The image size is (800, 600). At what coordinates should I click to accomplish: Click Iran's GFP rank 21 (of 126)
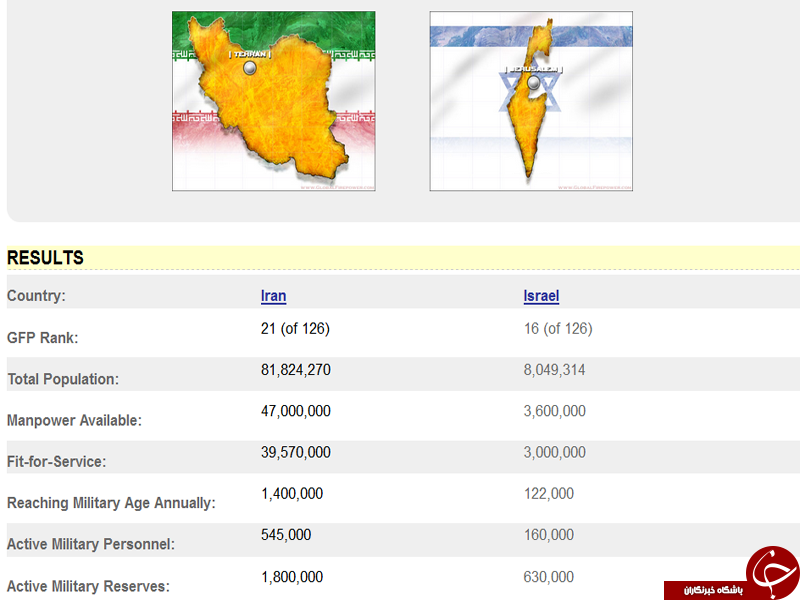(295, 328)
